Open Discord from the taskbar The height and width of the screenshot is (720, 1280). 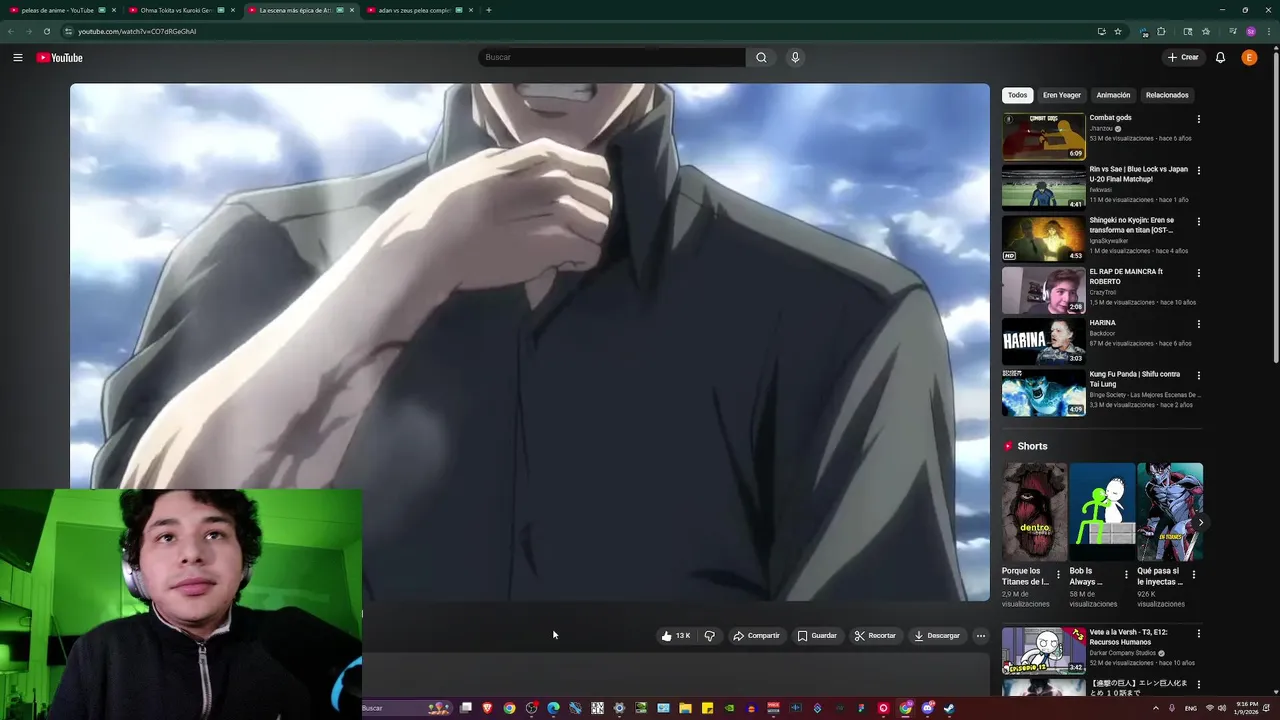[927, 708]
